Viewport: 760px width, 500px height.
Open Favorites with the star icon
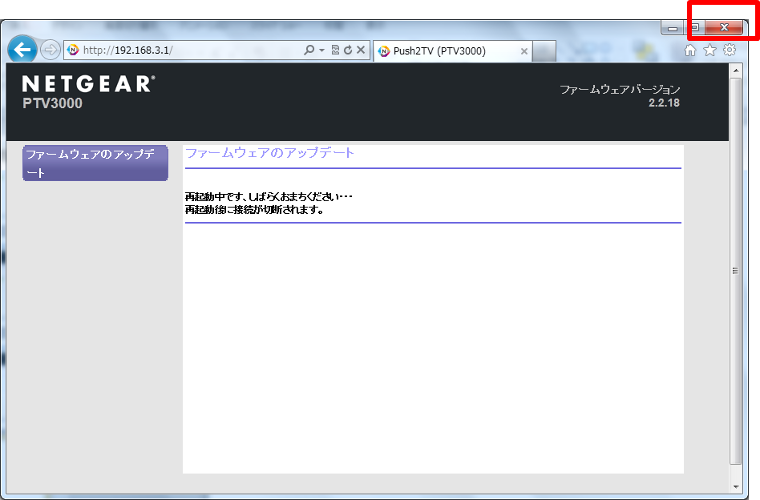(710, 50)
